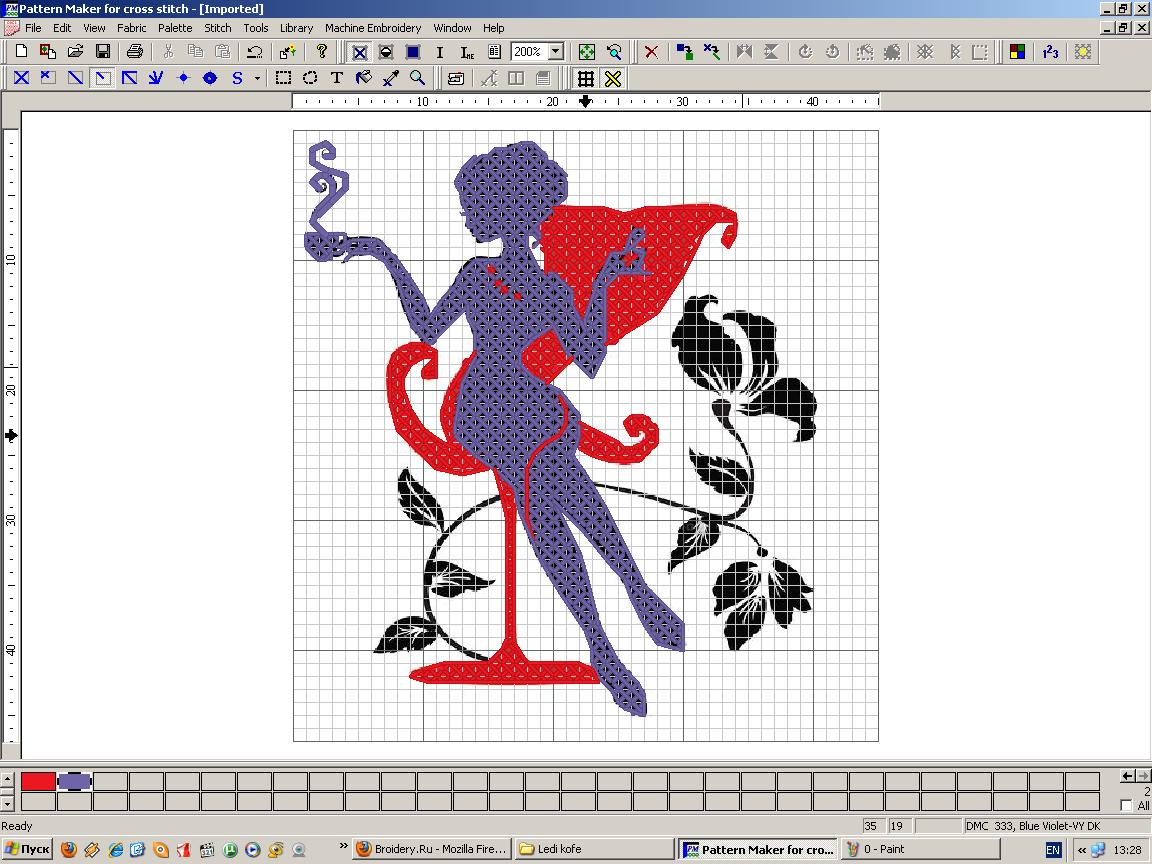Switch to the Broidery.Ru Firefox taskbar button
1152x864 pixels.
coord(432,849)
